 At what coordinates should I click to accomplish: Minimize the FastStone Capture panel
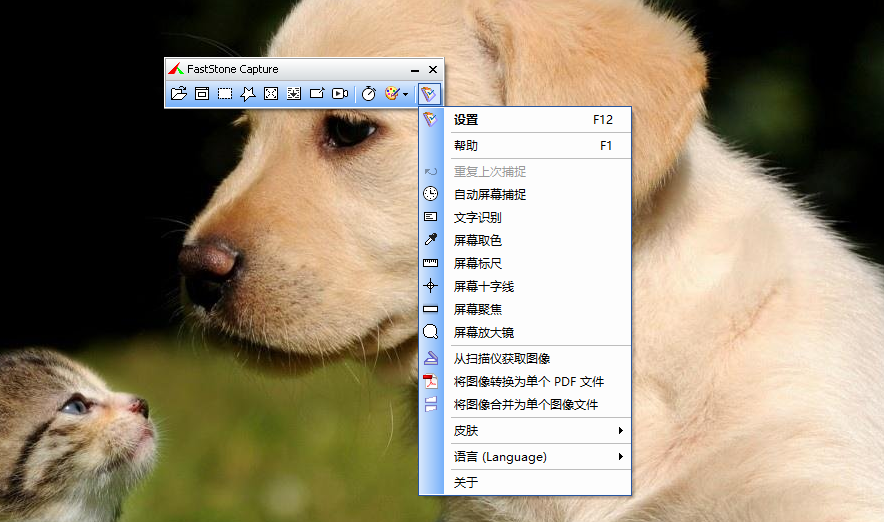[x=415, y=69]
